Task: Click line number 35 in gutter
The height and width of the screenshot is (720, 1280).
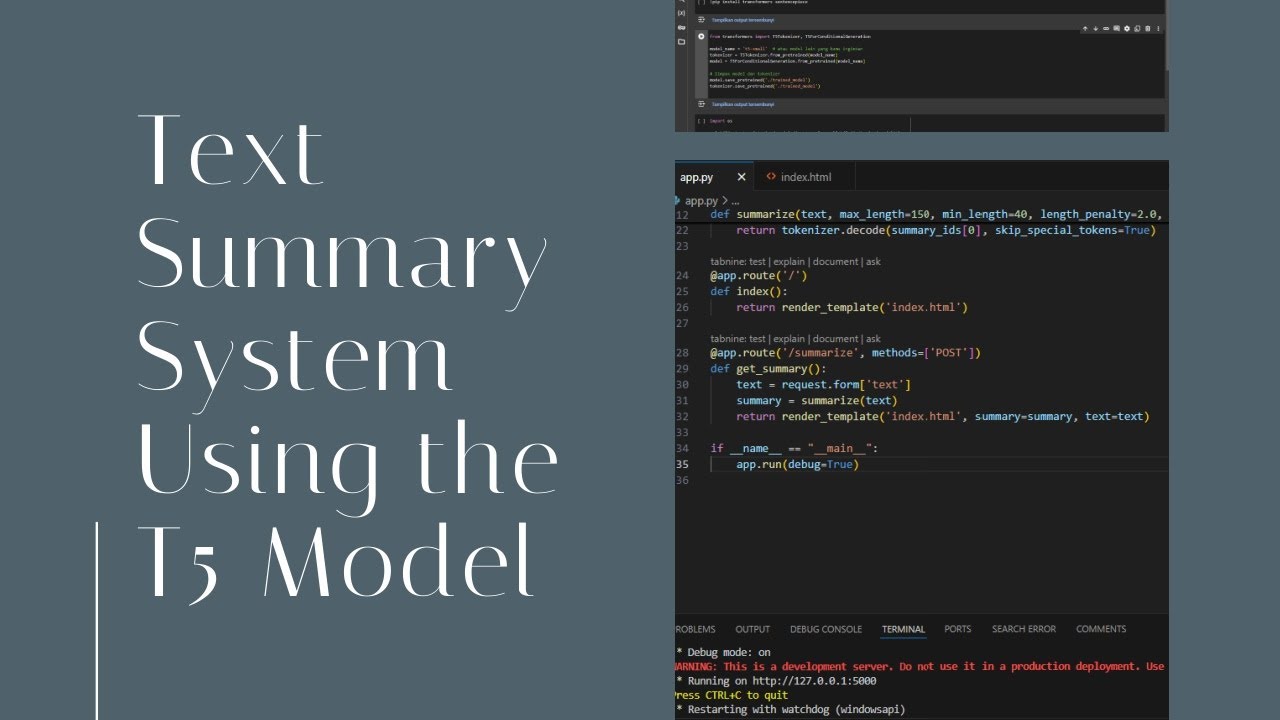Action: coord(683,464)
